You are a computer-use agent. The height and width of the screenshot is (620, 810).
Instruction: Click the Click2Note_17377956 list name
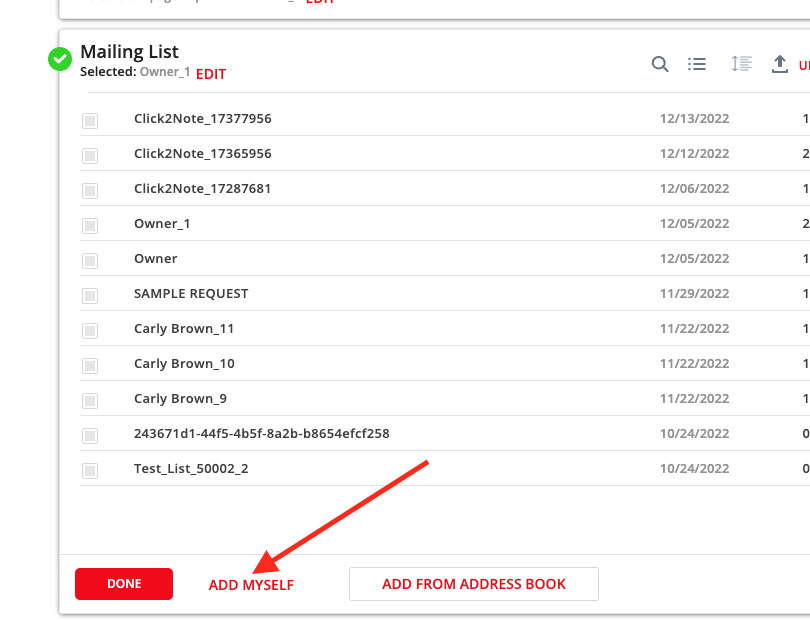click(202, 118)
